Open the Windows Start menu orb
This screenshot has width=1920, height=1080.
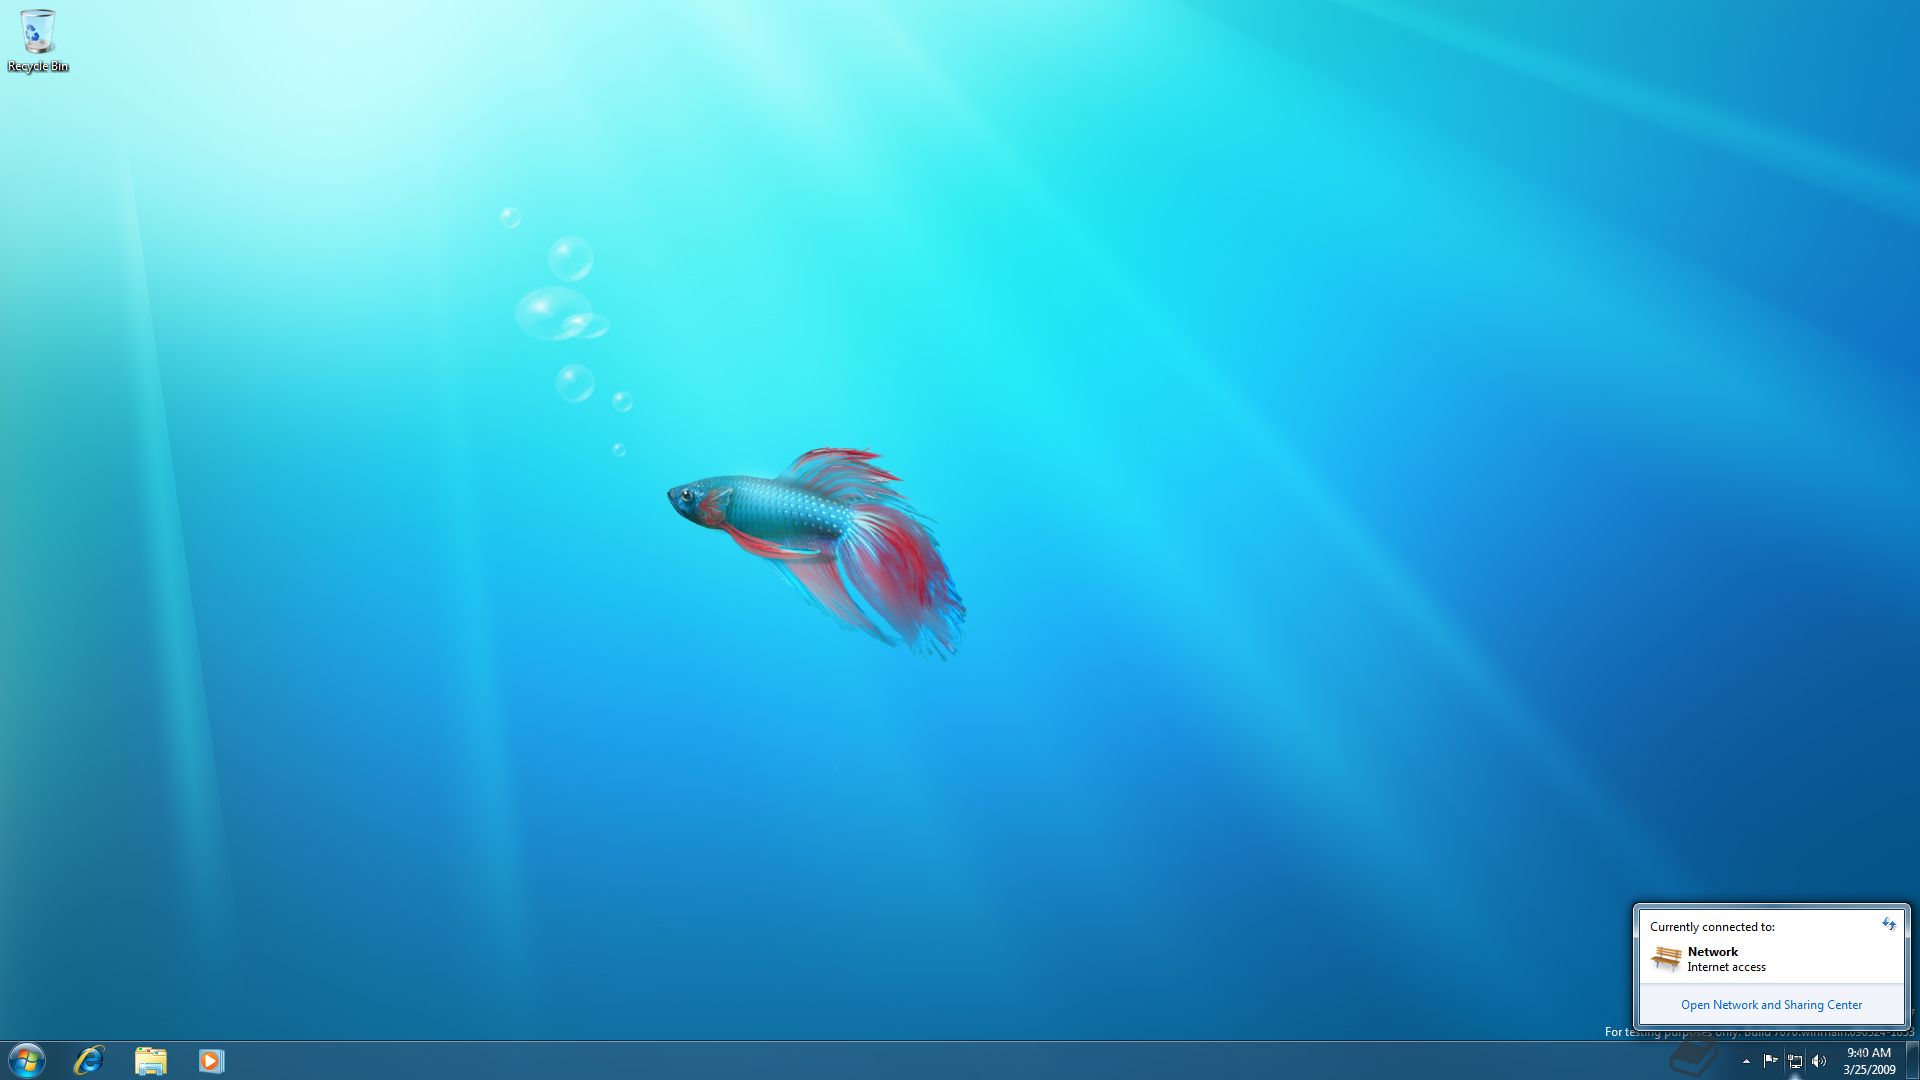(x=27, y=1060)
